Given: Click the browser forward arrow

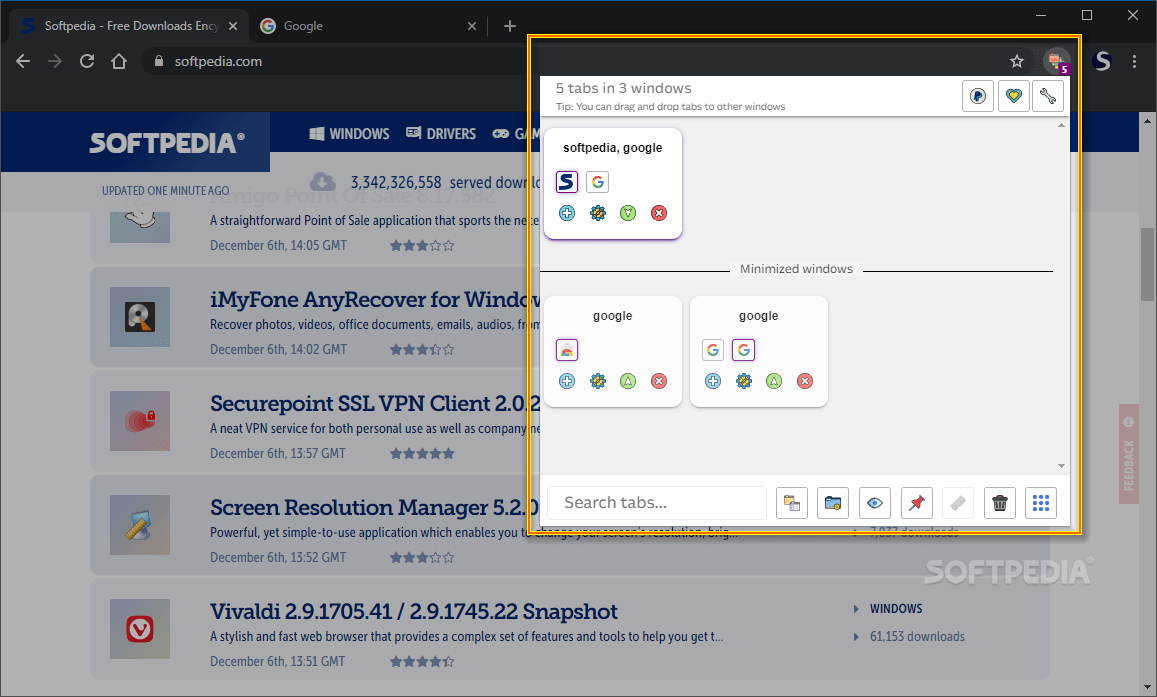Looking at the screenshot, I should pyautogui.click(x=55, y=61).
